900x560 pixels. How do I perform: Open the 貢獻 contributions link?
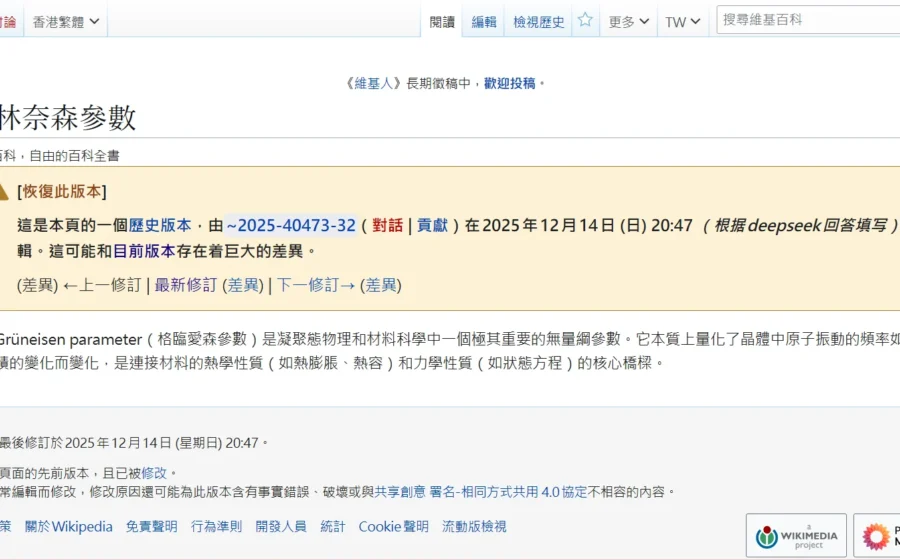coord(432,225)
